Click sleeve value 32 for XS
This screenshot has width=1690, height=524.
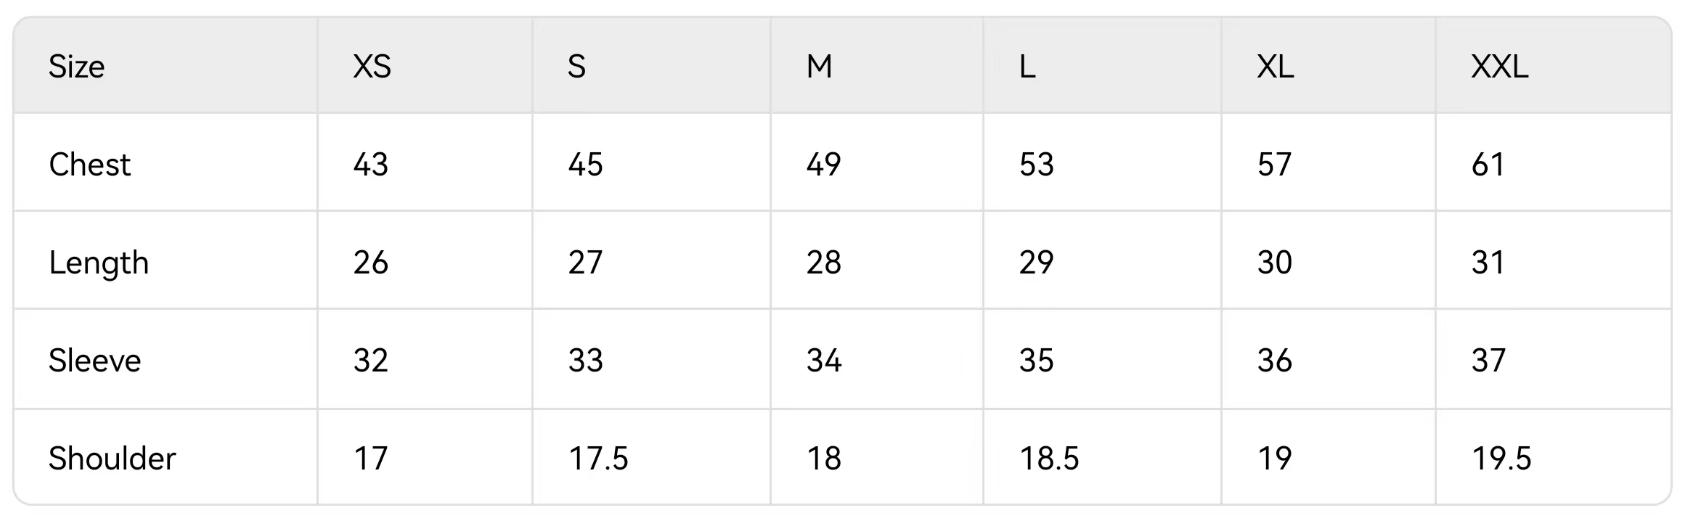pos(371,360)
